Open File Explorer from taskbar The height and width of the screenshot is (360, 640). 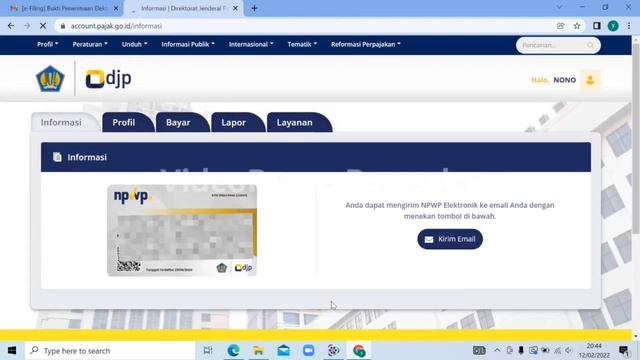[258, 351]
